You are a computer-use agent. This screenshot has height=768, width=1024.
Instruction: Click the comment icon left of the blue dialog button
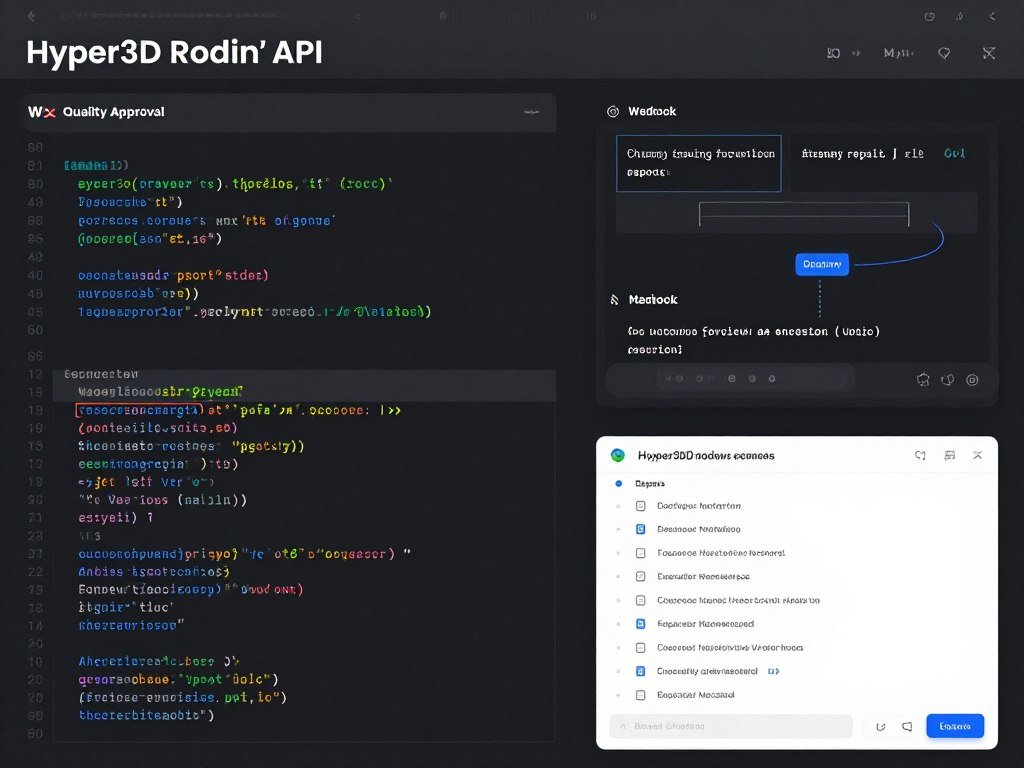coord(907,727)
